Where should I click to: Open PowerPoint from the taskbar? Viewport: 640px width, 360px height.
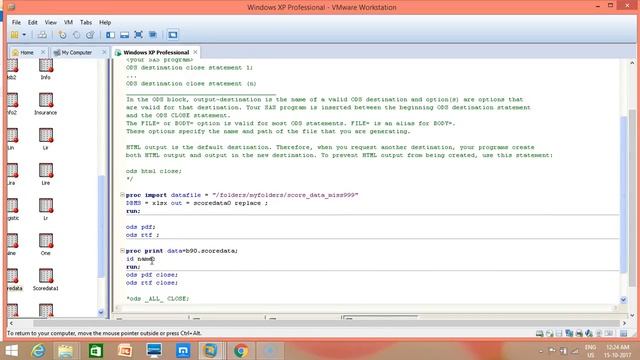[125, 351]
